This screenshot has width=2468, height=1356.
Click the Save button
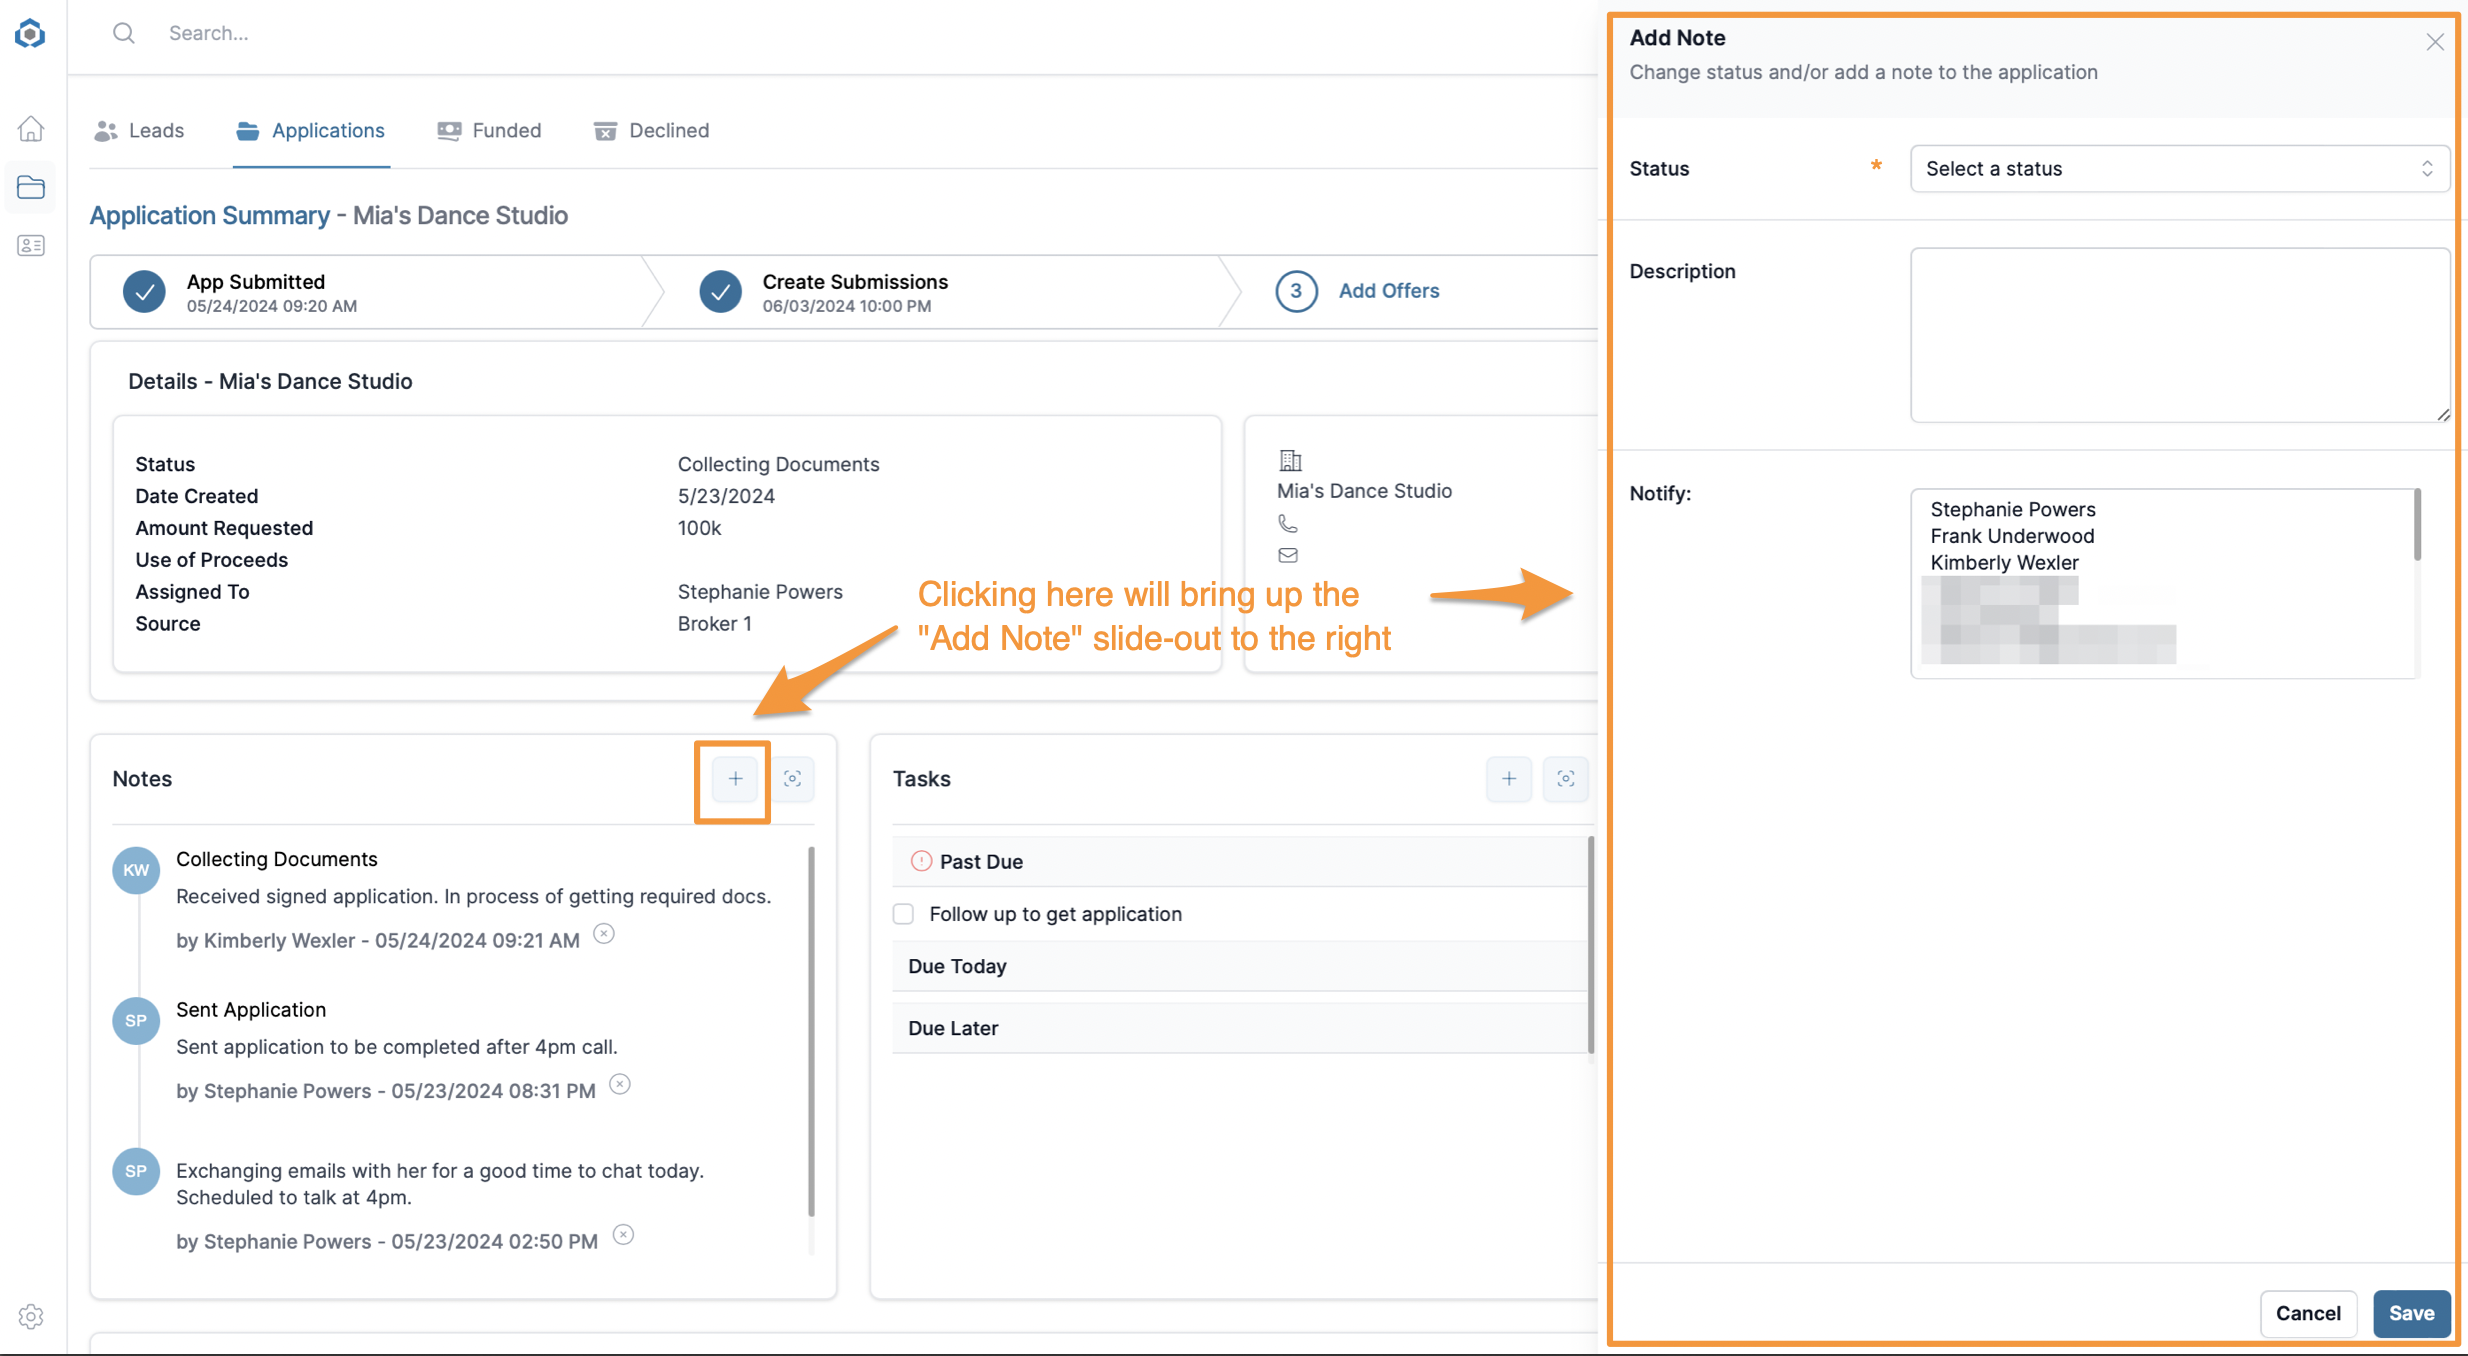(2411, 1313)
